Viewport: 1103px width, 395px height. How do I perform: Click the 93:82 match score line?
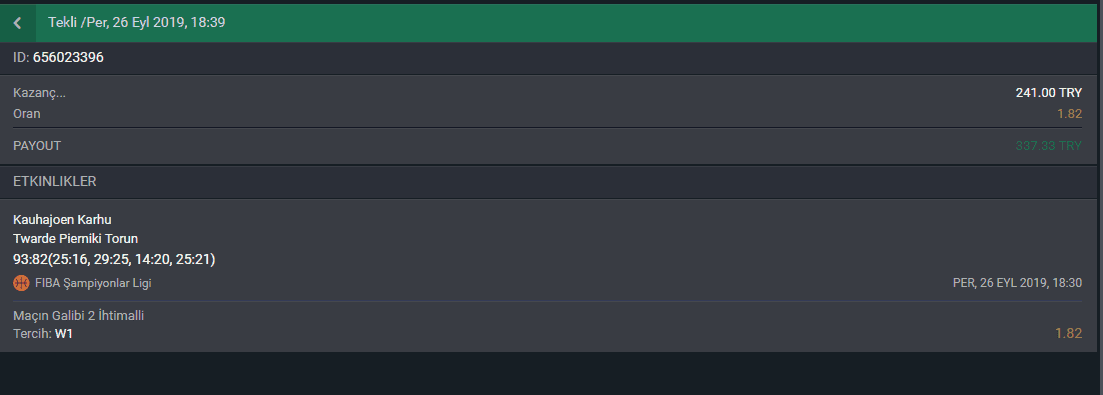pyautogui.click(x=114, y=259)
